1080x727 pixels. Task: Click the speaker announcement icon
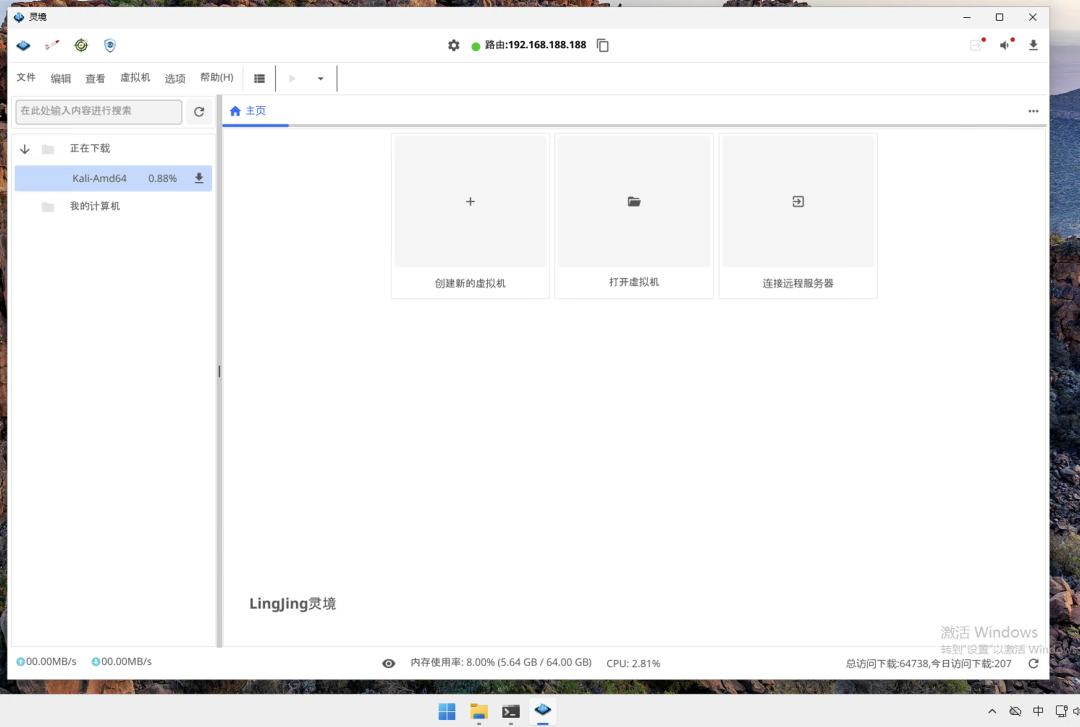(1007, 45)
